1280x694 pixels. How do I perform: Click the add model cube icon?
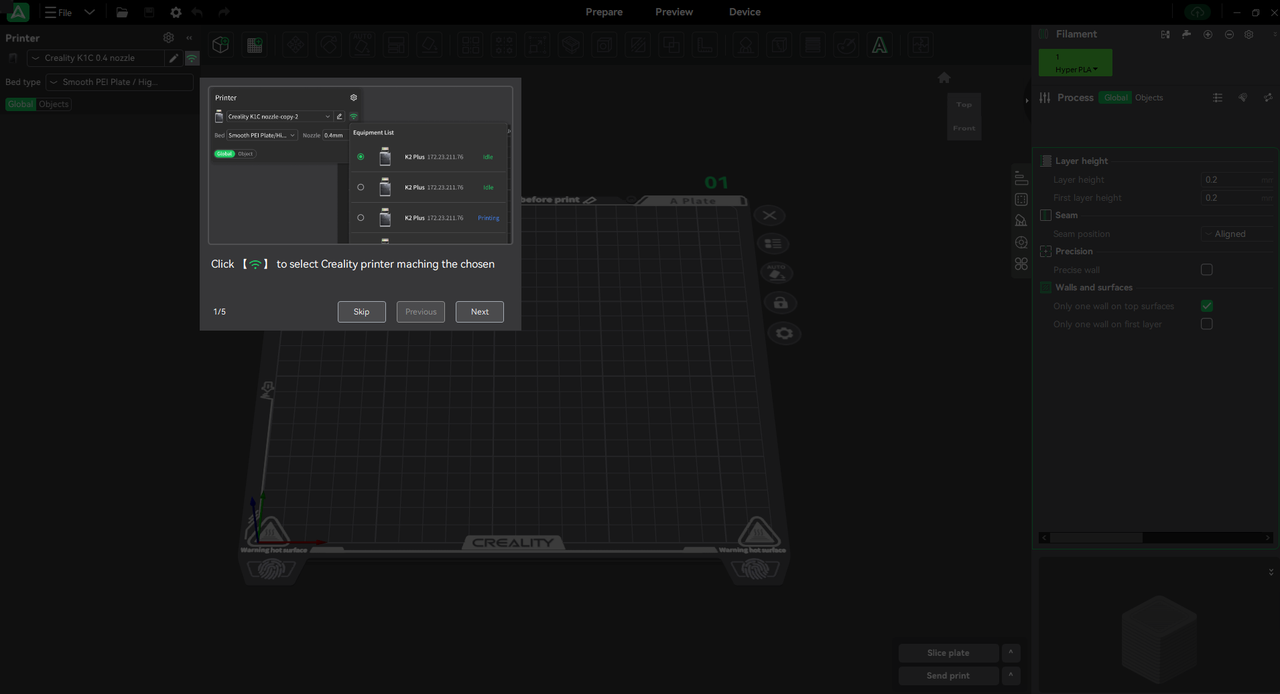point(221,45)
